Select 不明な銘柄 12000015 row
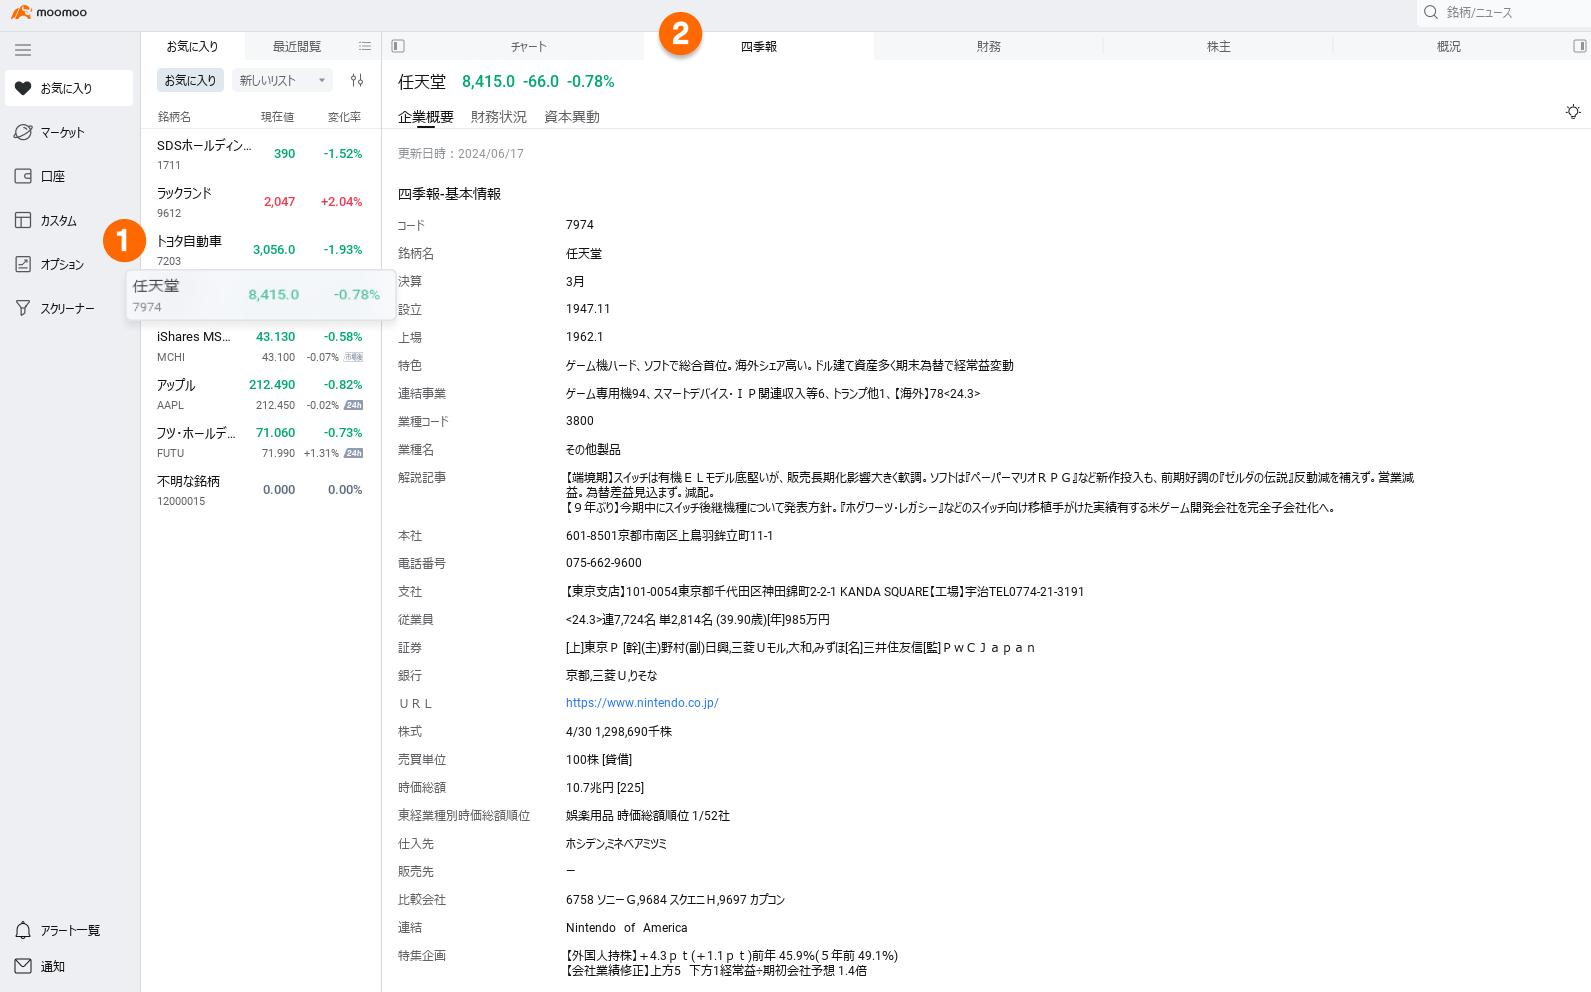Viewport: 1591px width, 992px height. [x=260, y=490]
